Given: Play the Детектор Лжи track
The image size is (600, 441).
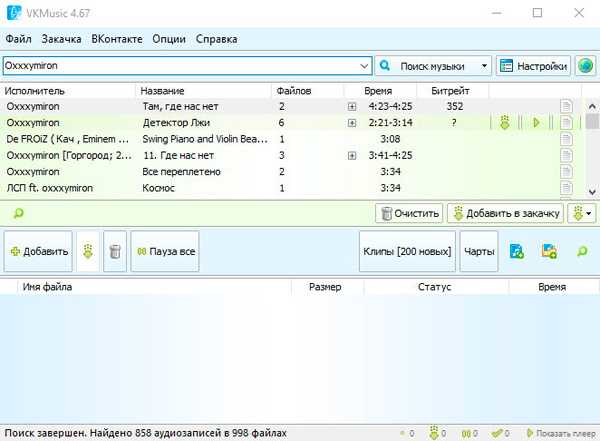Looking at the screenshot, I should (x=536, y=123).
